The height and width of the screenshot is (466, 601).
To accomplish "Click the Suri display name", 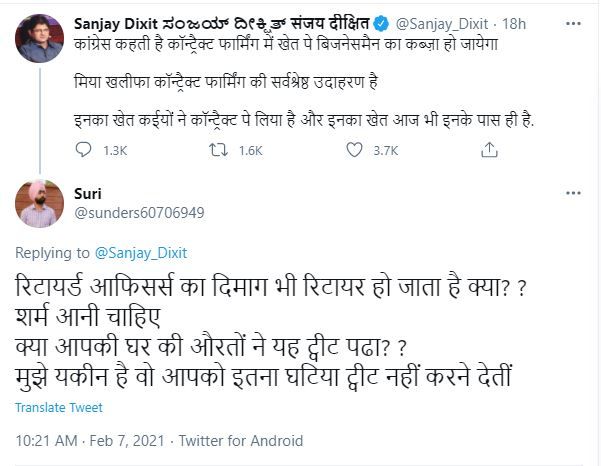I will pos(88,192).
